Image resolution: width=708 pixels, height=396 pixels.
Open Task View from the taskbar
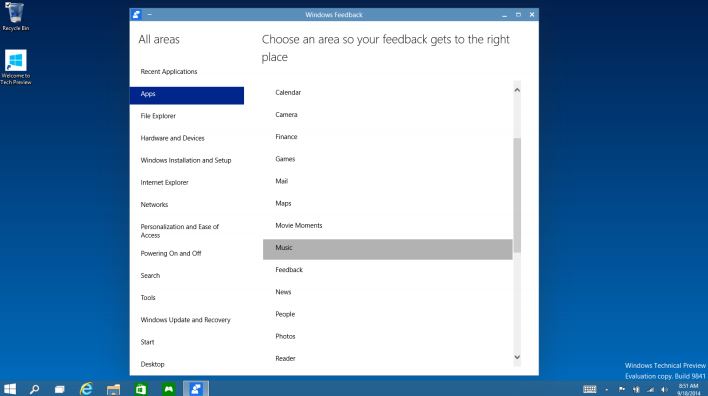60,389
